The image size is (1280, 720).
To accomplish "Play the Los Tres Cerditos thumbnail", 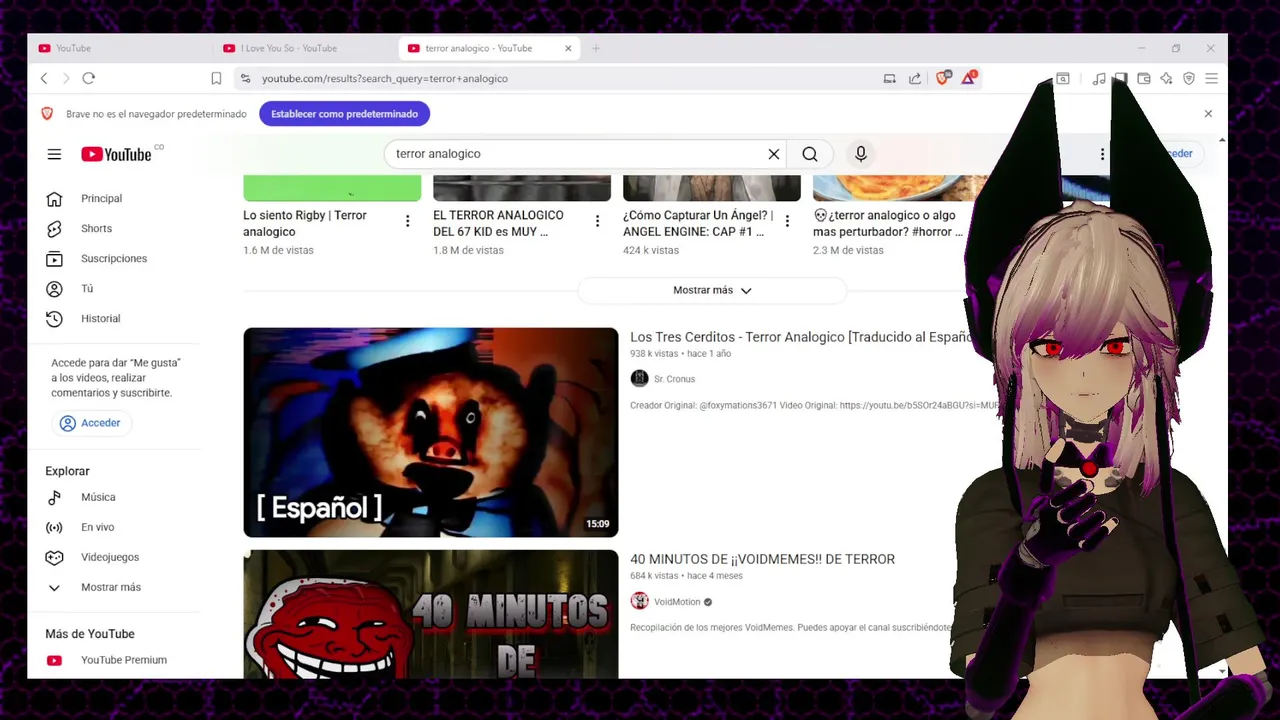I will (x=431, y=432).
